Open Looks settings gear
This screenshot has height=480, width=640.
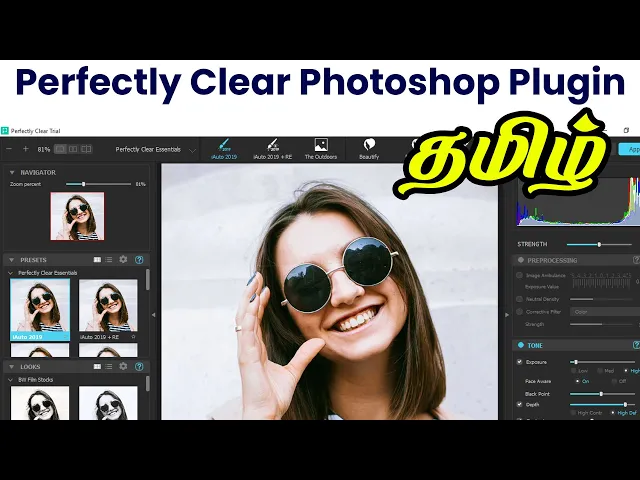pyautogui.click(x=123, y=366)
